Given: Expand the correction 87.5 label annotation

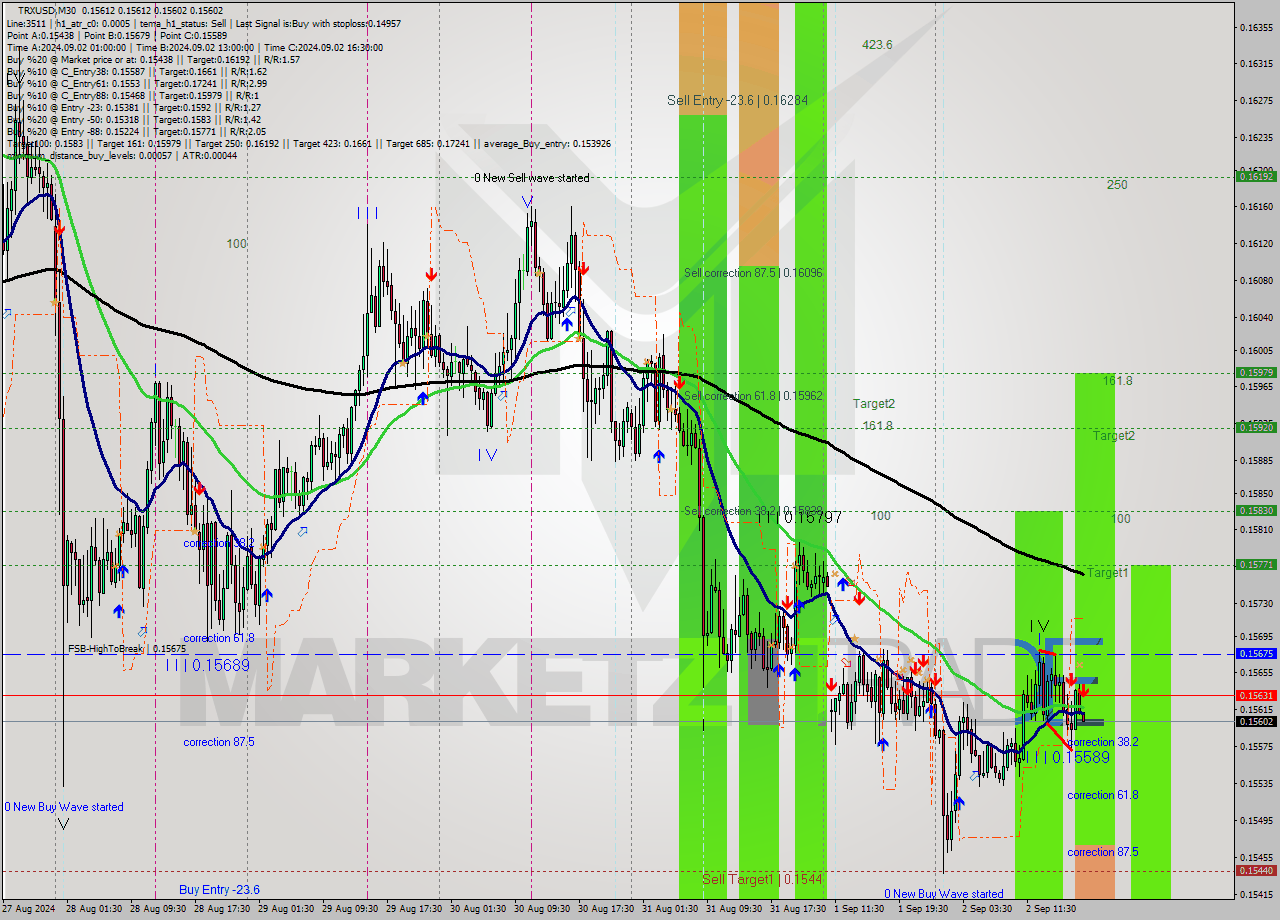Looking at the screenshot, I should 219,742.
